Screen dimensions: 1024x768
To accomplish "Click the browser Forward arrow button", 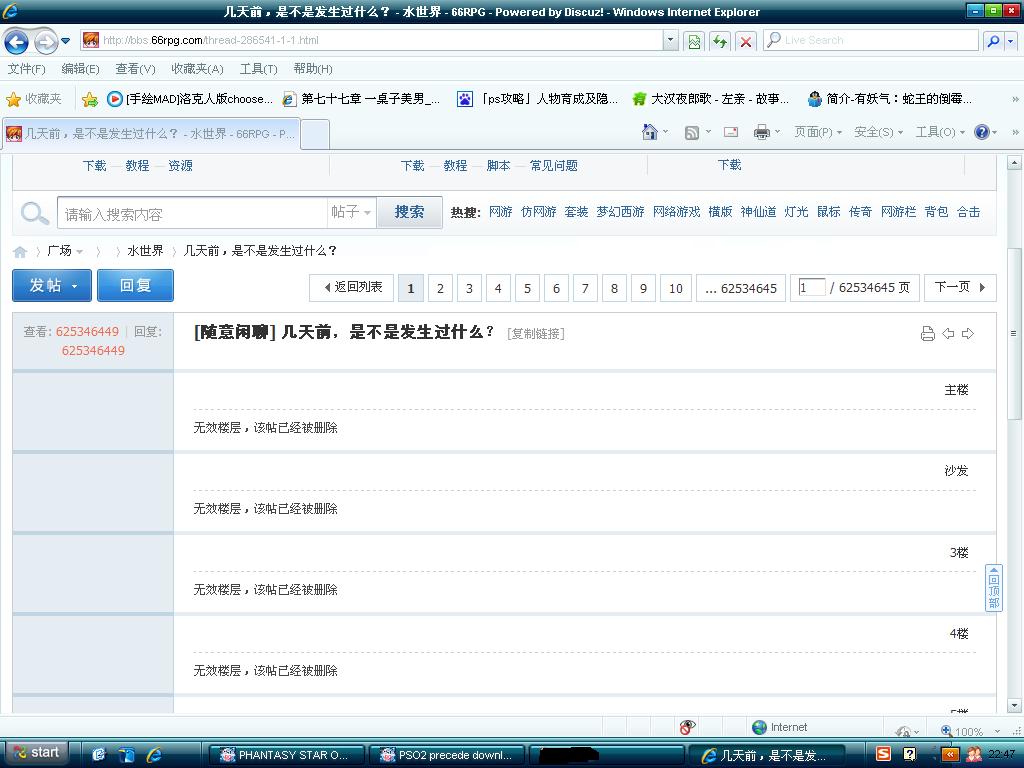I will tap(46, 42).
